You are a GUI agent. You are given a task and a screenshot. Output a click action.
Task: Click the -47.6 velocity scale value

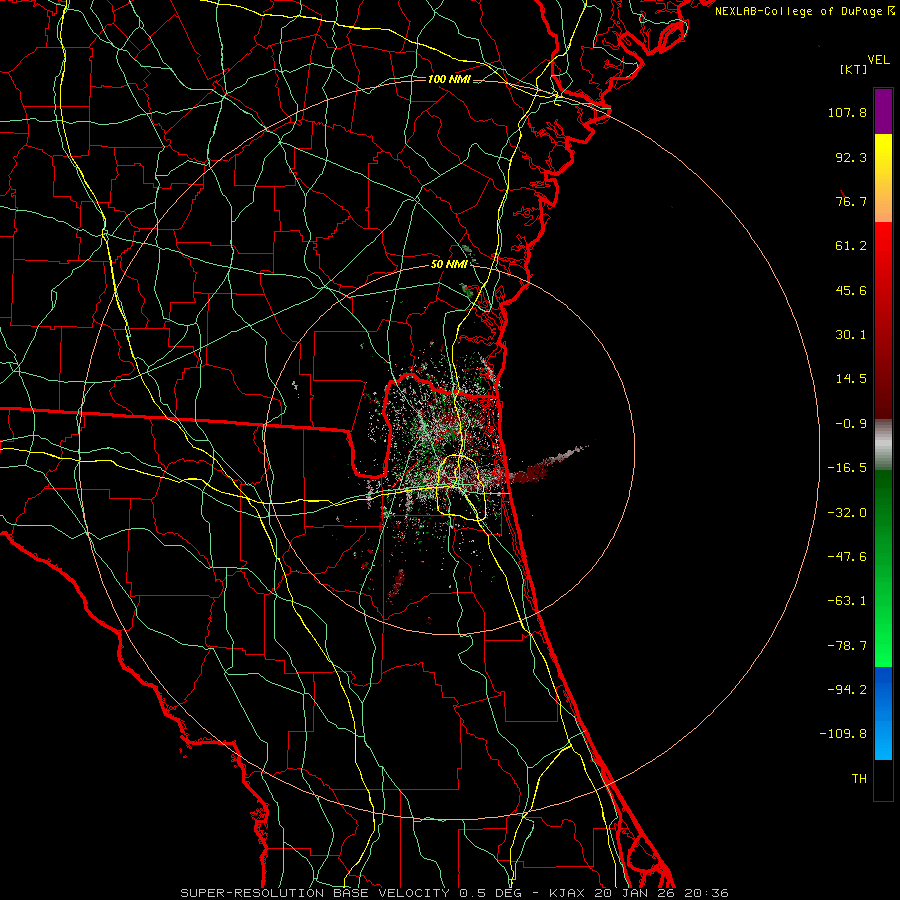(x=847, y=557)
